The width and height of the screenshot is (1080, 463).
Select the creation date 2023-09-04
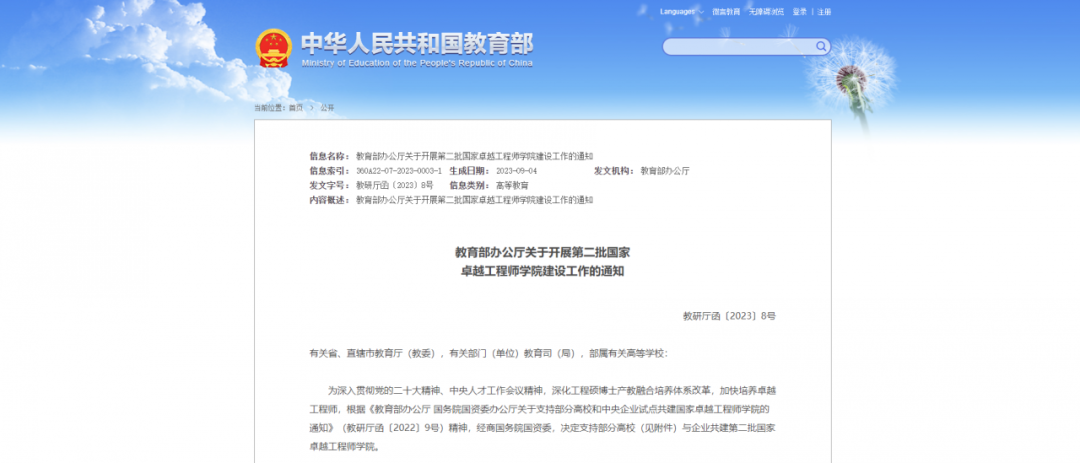tap(516, 171)
